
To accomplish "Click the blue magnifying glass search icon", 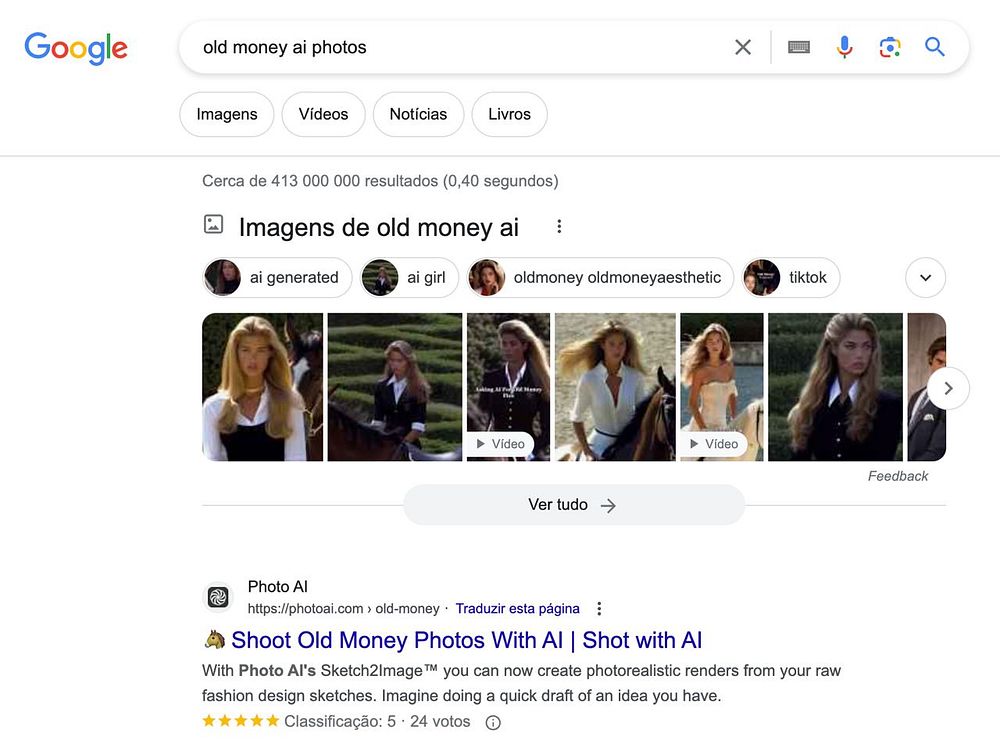I will 934,47.
